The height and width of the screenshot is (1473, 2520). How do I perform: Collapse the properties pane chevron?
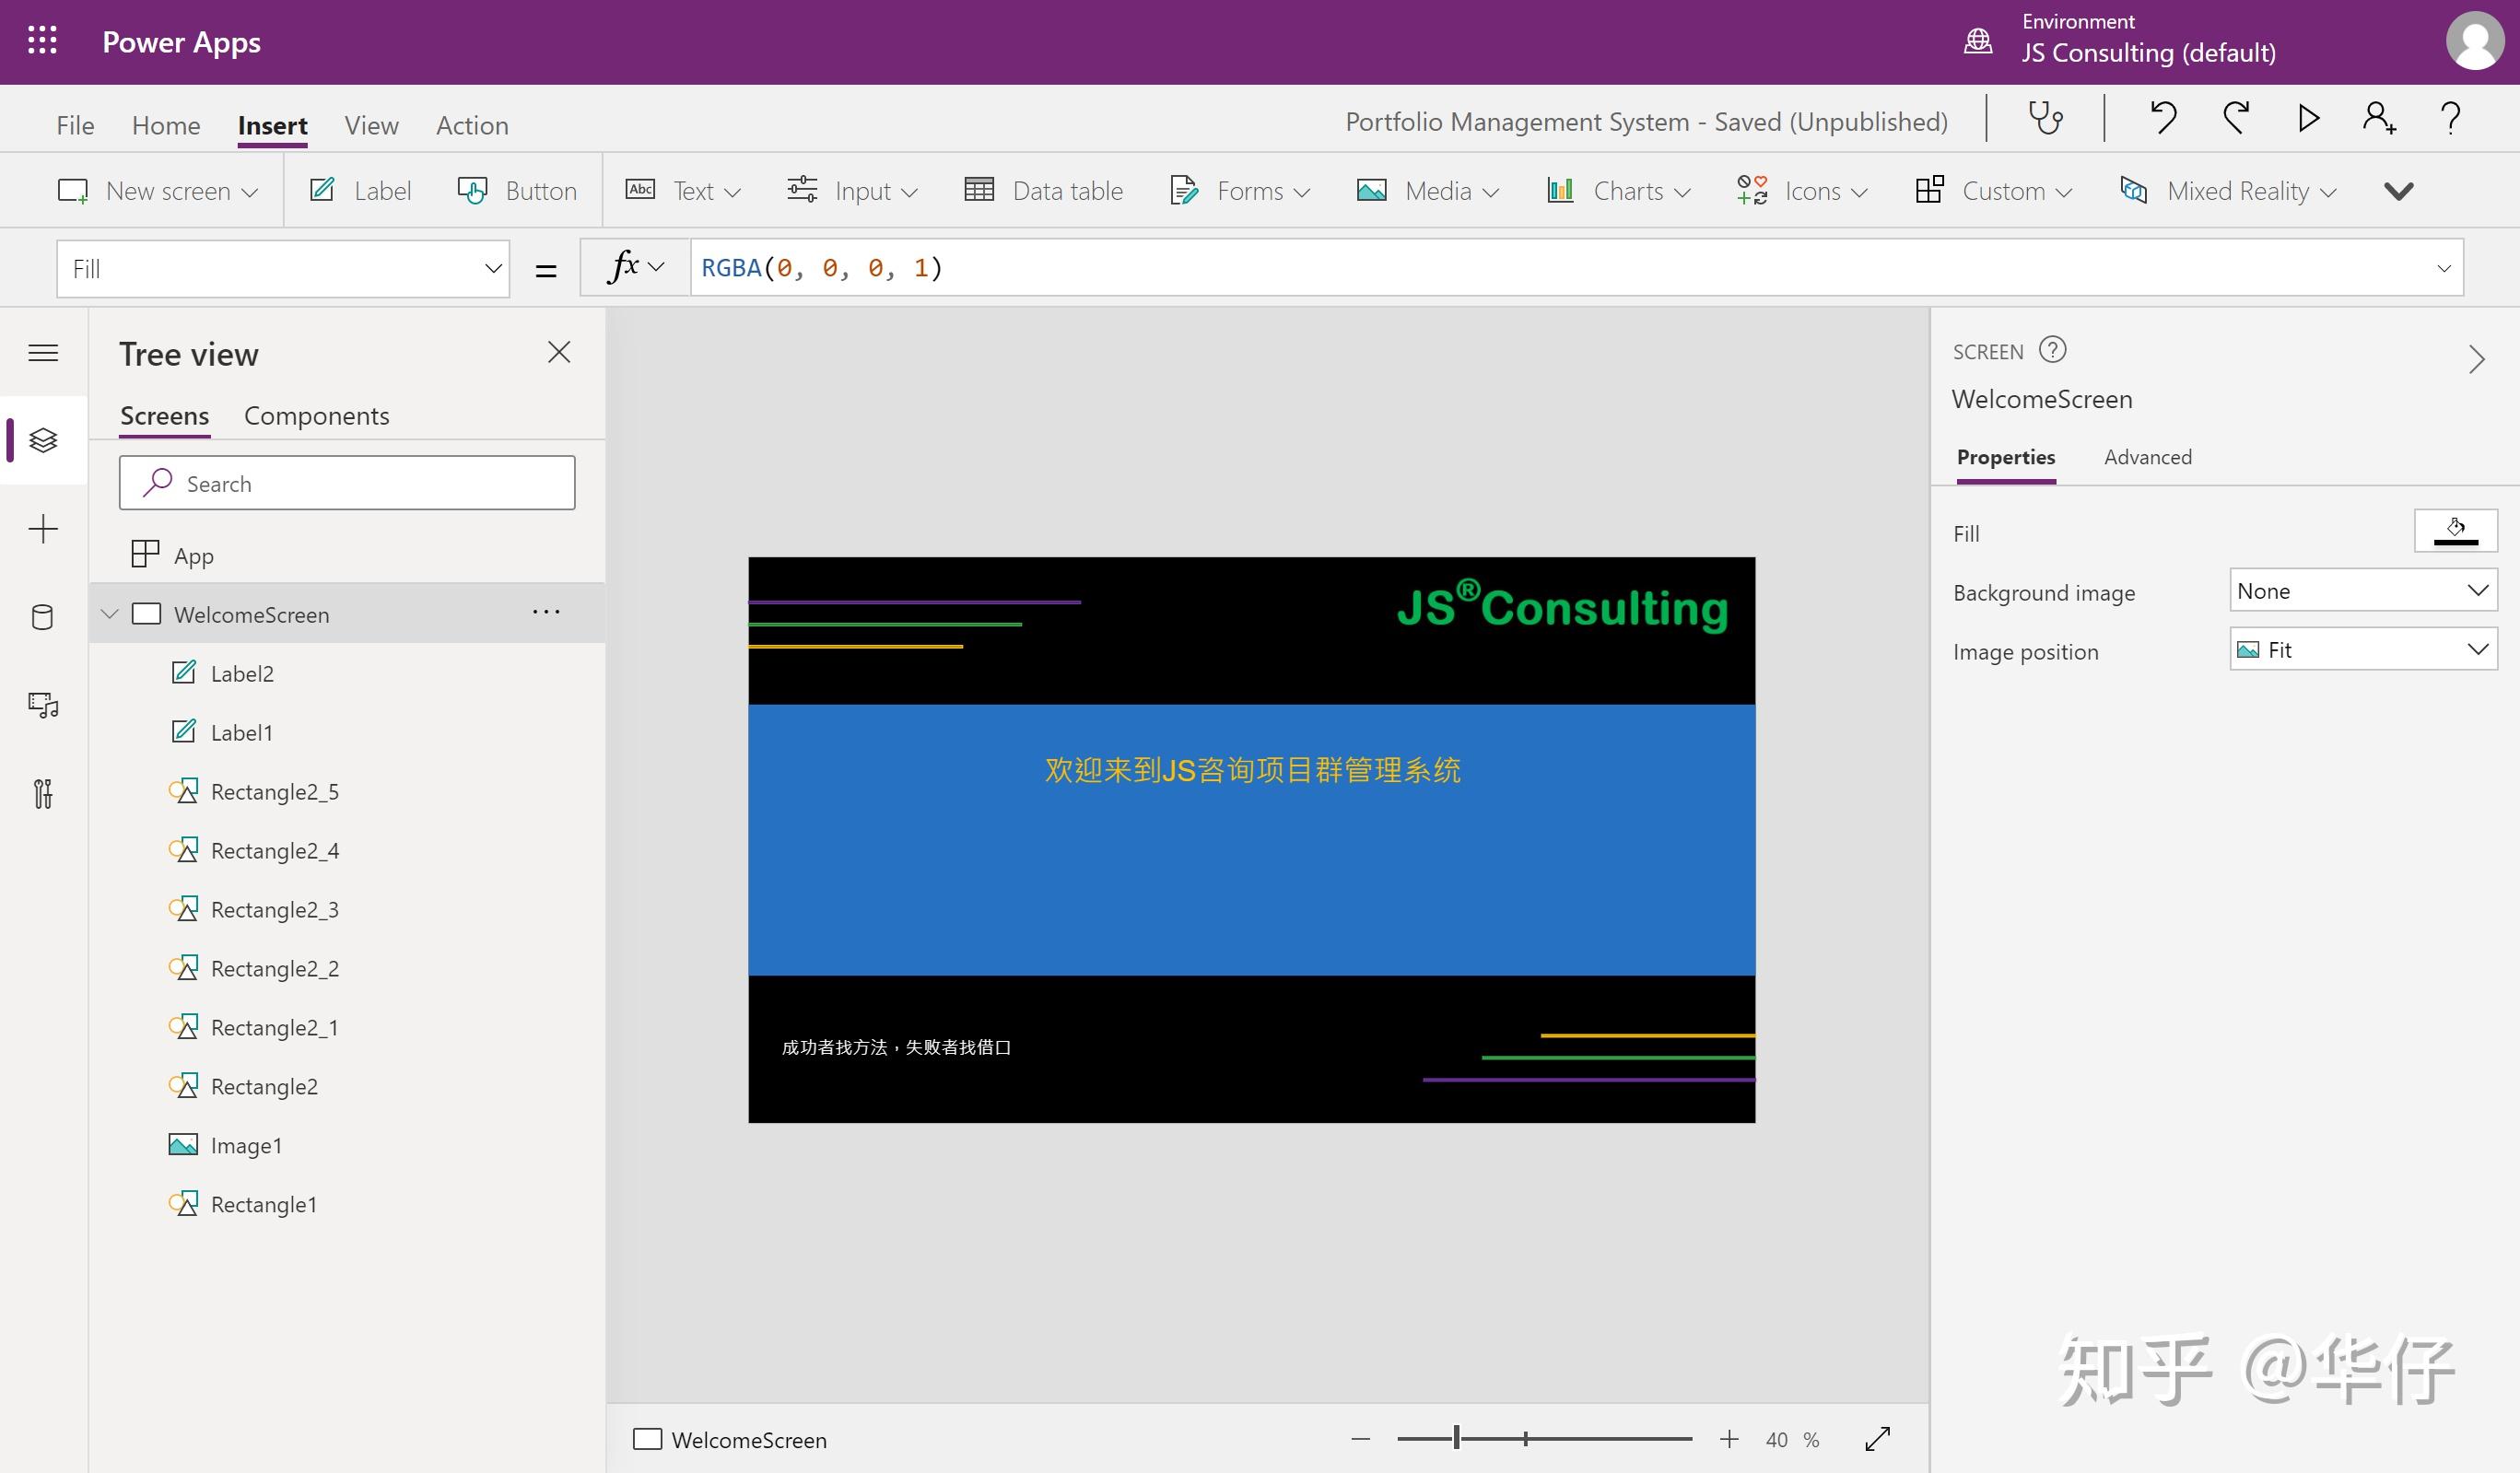[x=2476, y=359]
